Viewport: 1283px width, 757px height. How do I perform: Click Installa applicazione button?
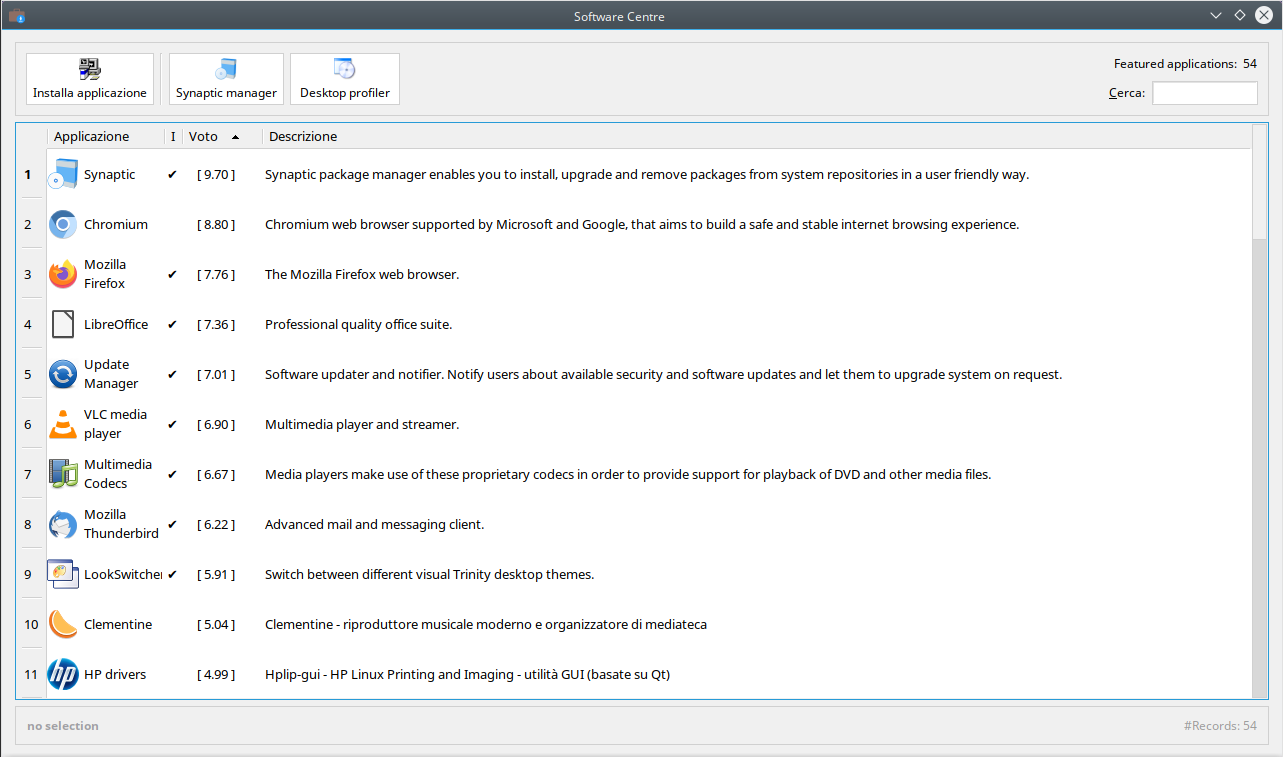[90, 79]
